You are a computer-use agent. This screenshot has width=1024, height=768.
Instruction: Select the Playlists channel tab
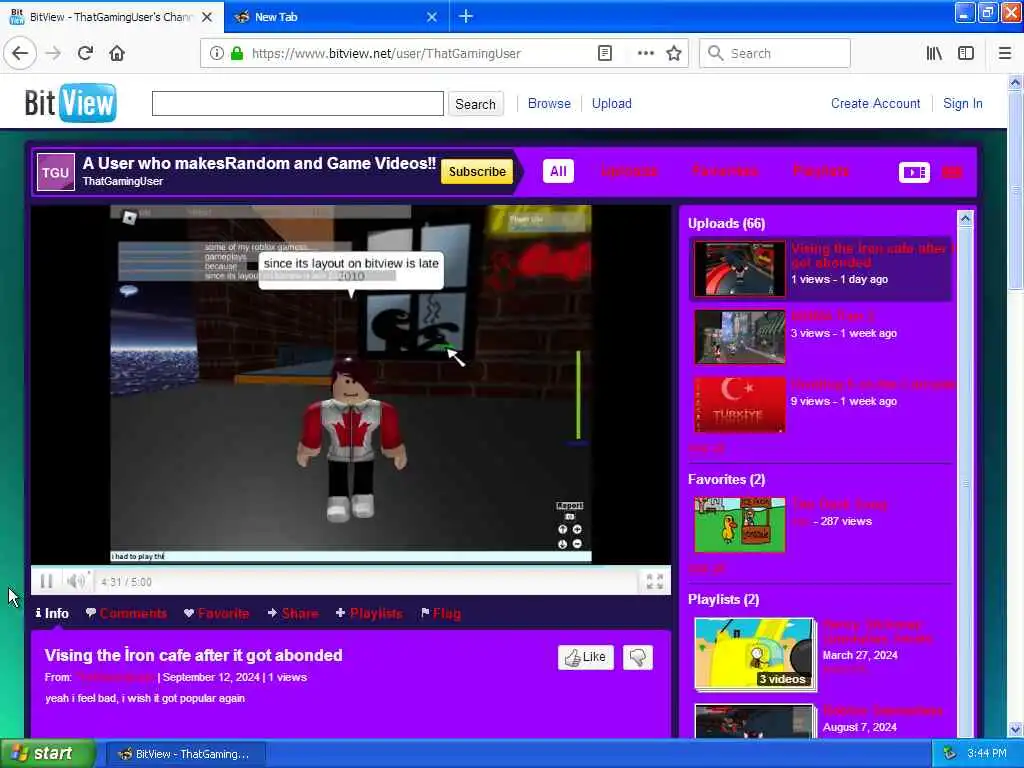coord(821,171)
